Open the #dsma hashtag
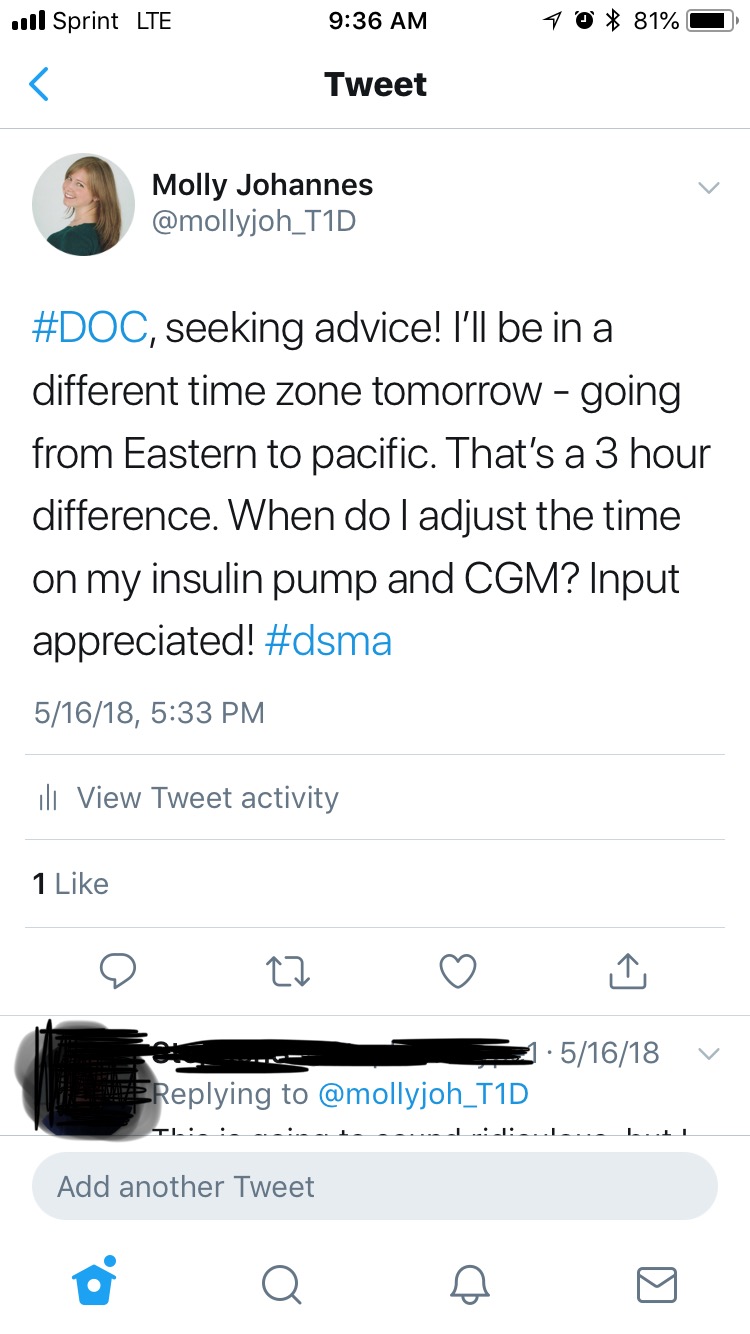 click(x=328, y=641)
